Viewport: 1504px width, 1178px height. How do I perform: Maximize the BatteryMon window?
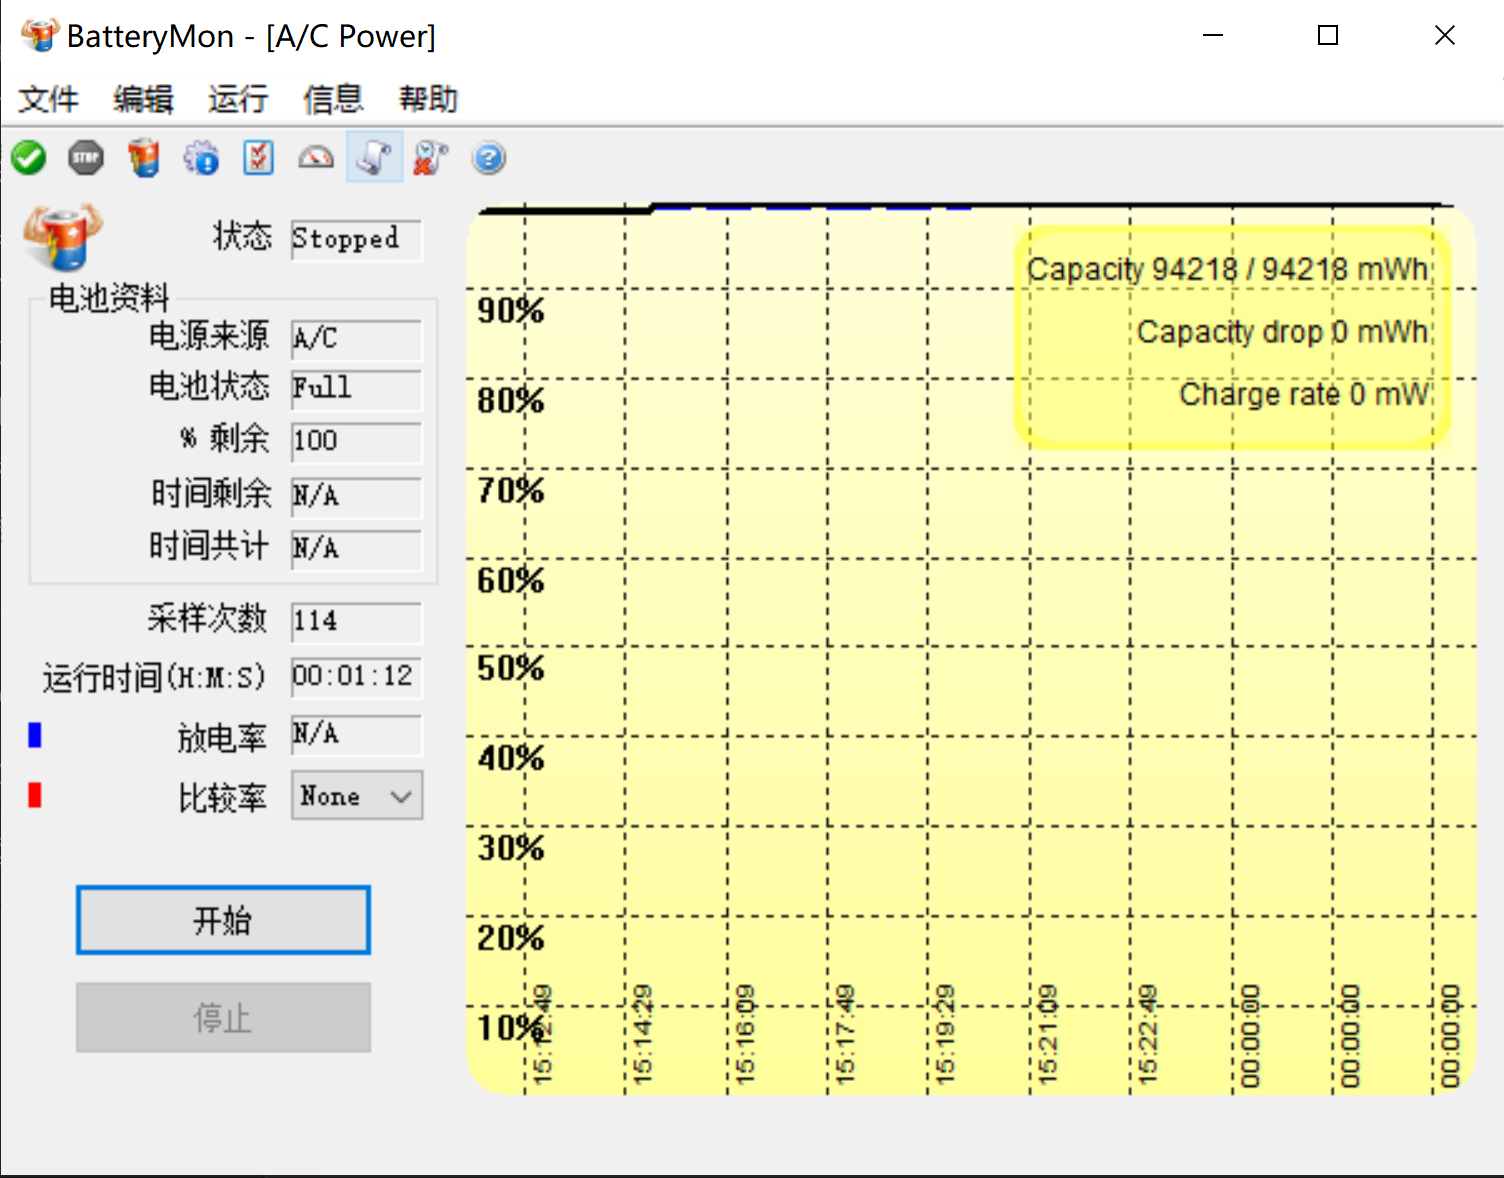point(1328,36)
